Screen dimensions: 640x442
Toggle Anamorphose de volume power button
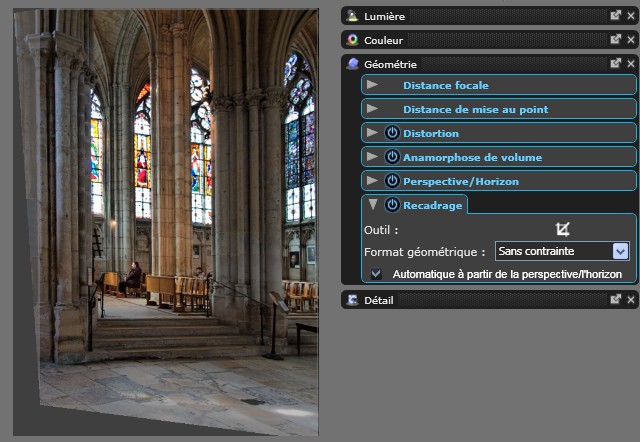pos(392,157)
